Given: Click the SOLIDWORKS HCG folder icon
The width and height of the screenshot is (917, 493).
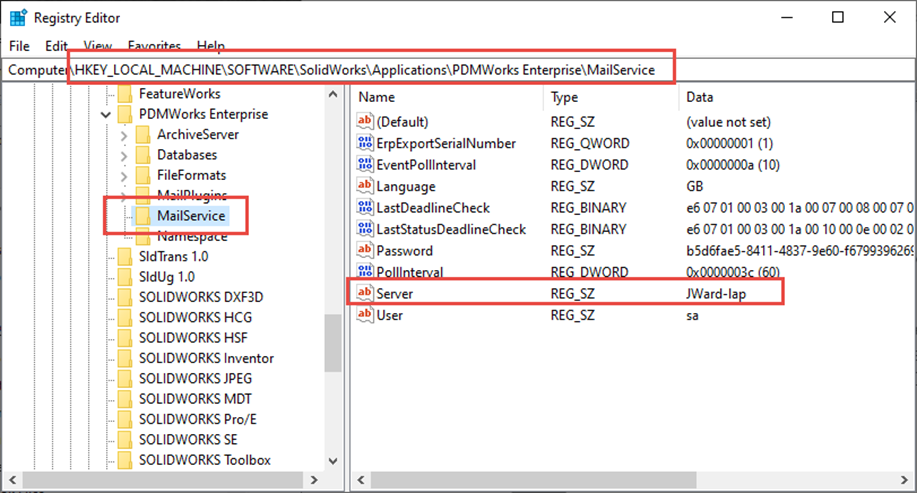Looking at the screenshot, I should (x=125, y=318).
